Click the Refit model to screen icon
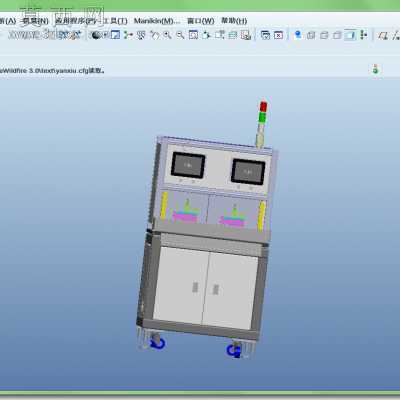 pyautogui.click(x=193, y=35)
